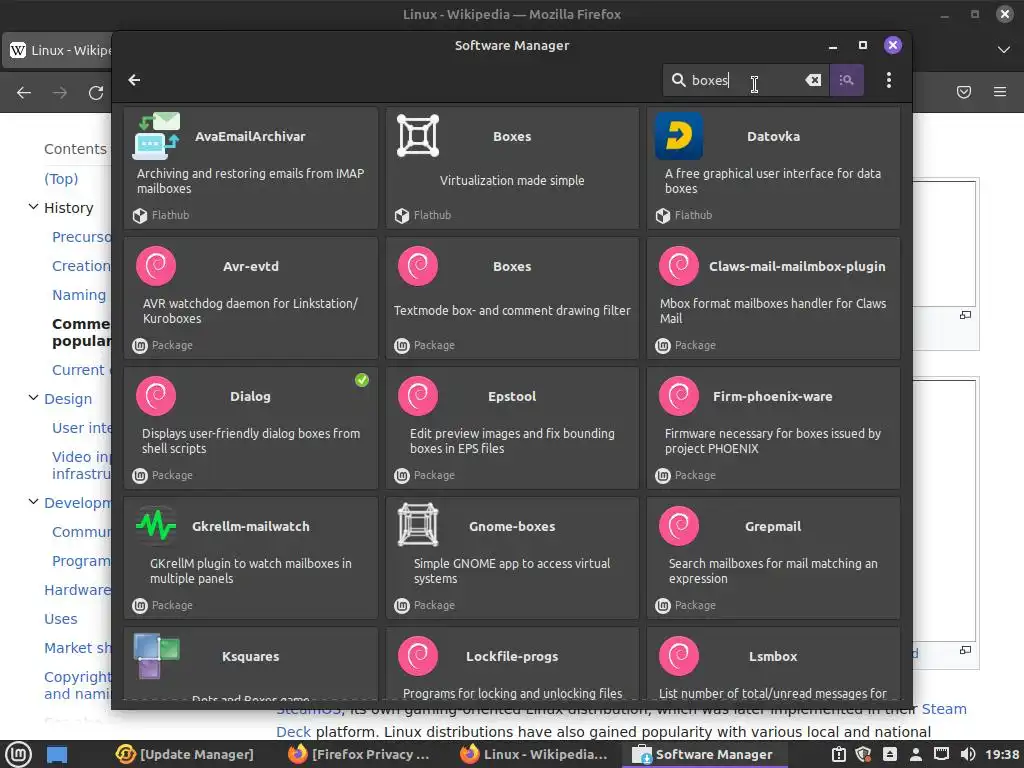Viewport: 1024px width, 768px height.
Task: Go to (Top) in Wikipedia contents
Action: (x=61, y=178)
